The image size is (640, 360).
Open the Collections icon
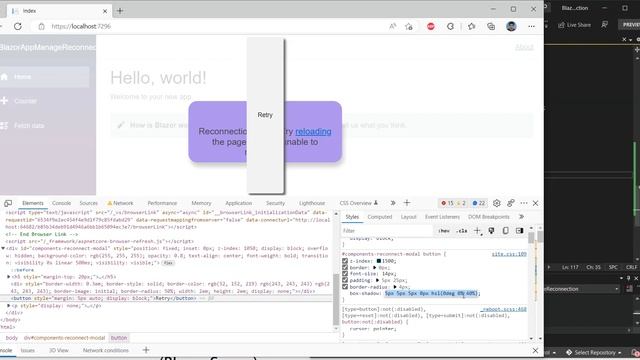[x=491, y=27]
